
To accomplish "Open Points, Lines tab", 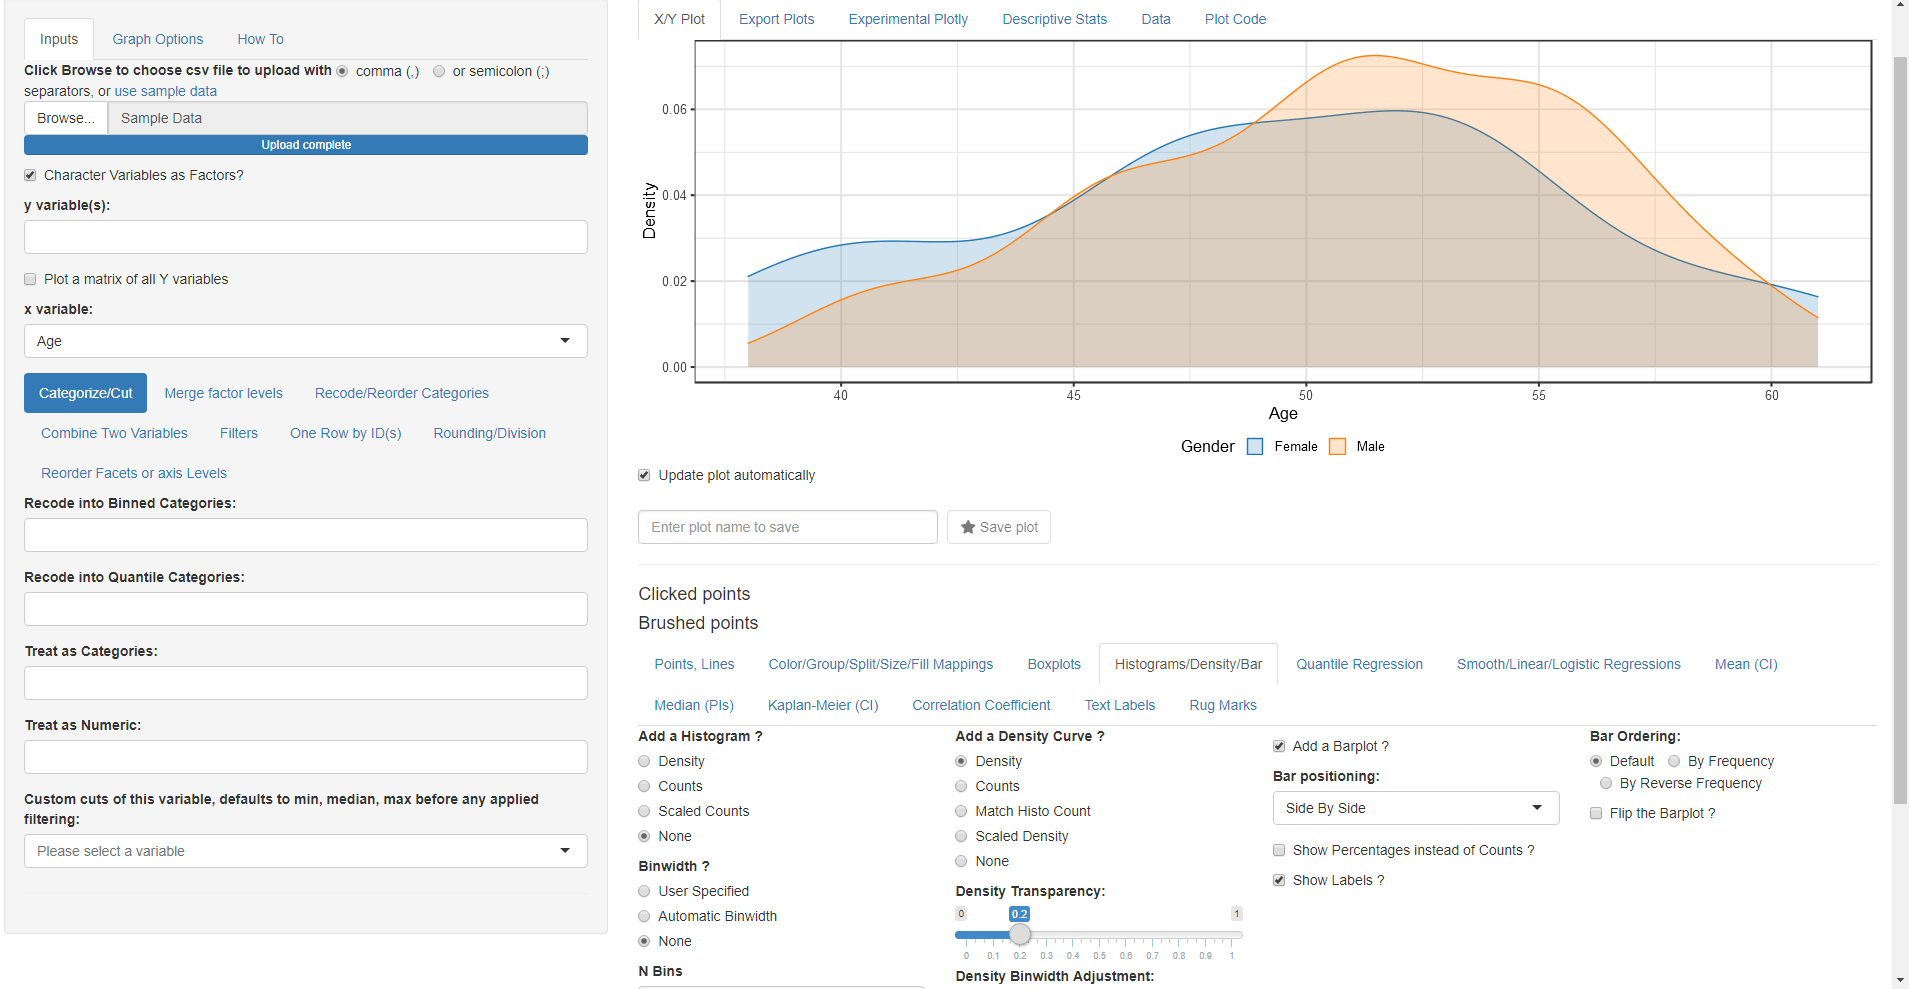I will click(x=695, y=664).
